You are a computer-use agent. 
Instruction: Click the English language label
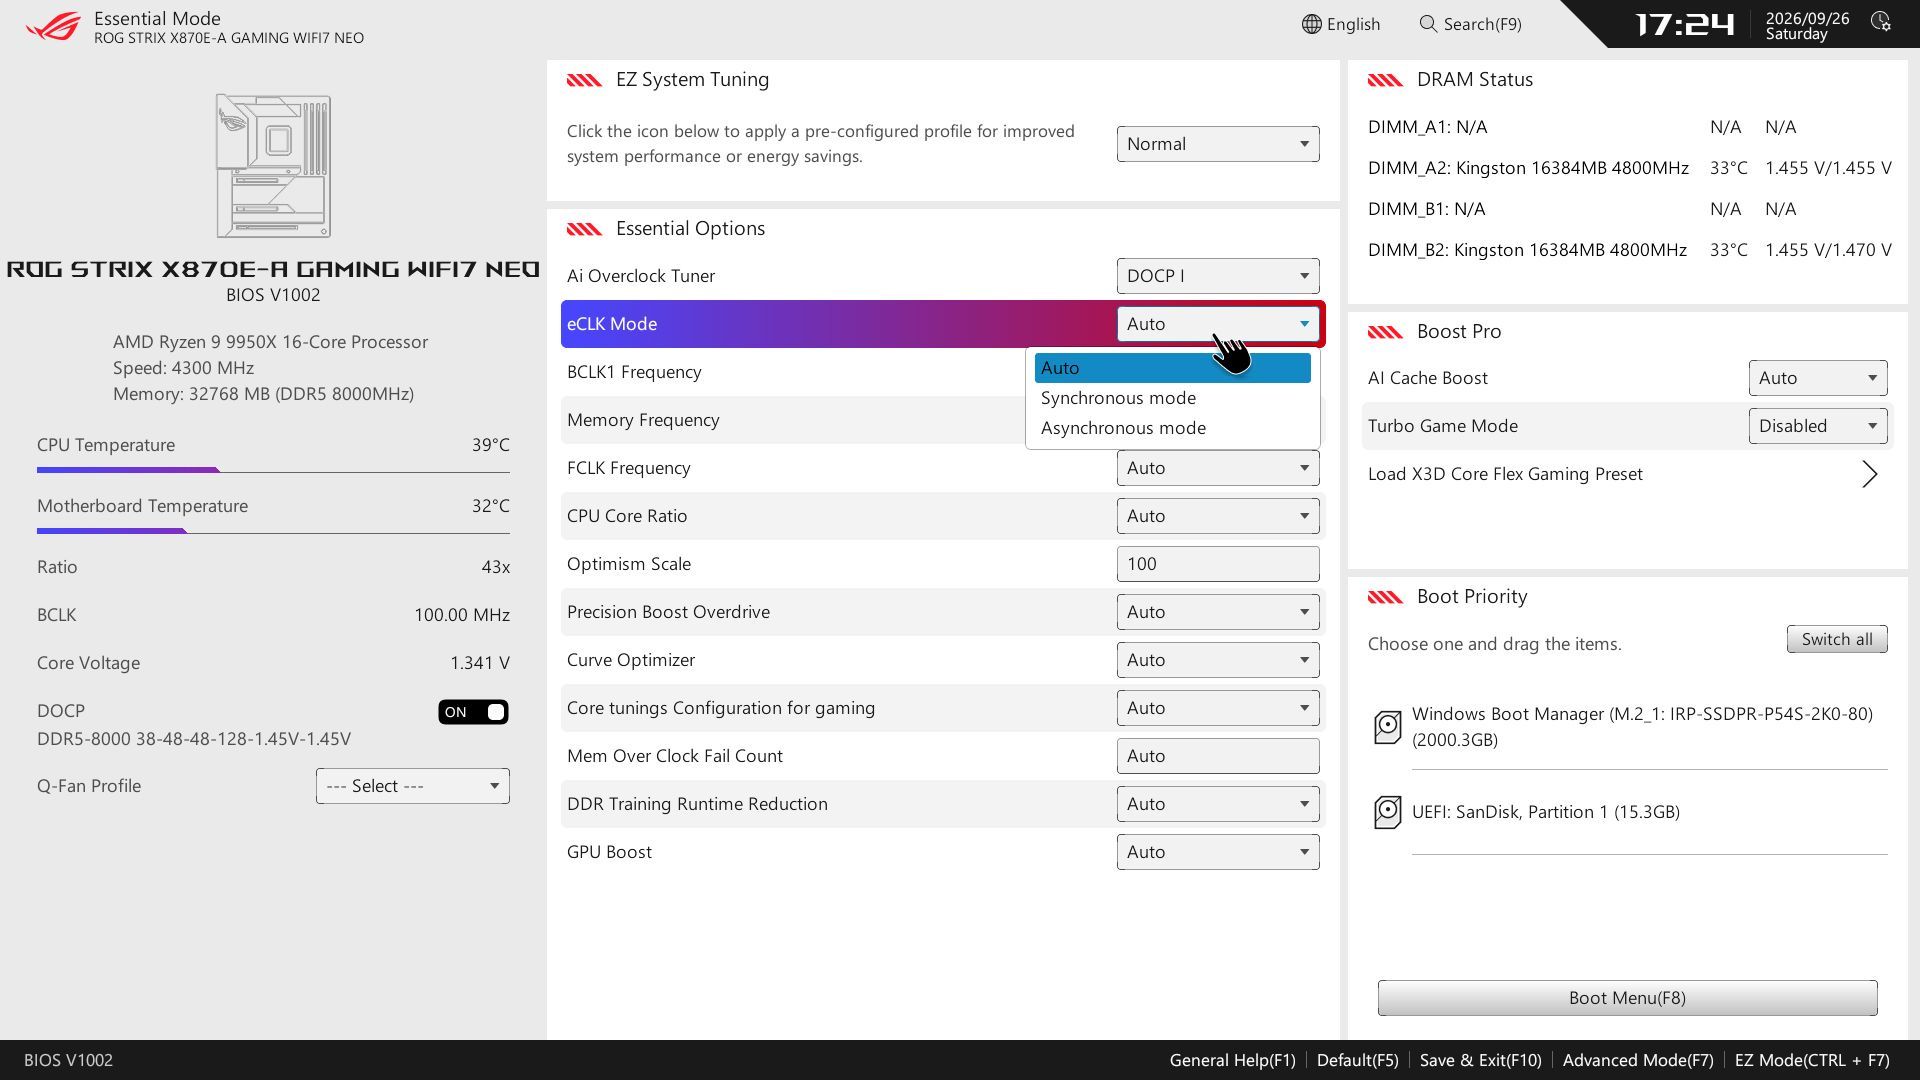[1354, 24]
